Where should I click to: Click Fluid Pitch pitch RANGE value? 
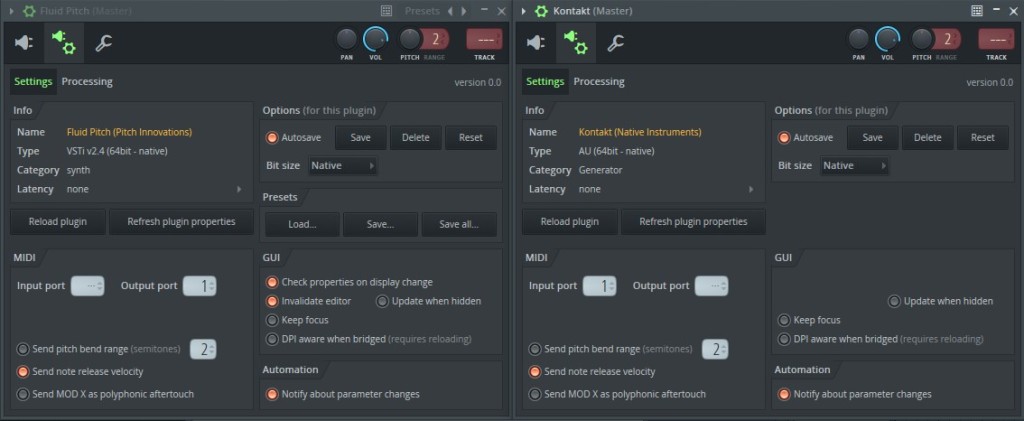[435, 39]
